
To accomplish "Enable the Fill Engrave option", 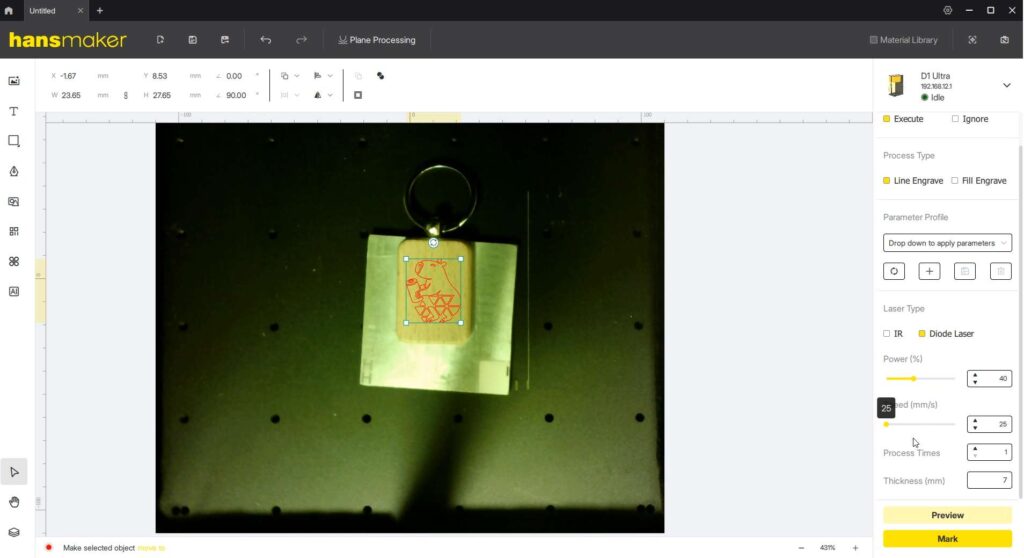I will coord(955,181).
